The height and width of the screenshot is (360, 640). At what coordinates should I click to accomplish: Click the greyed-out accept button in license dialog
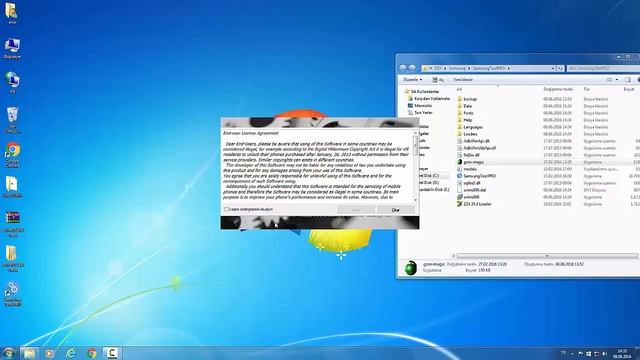pos(356,210)
